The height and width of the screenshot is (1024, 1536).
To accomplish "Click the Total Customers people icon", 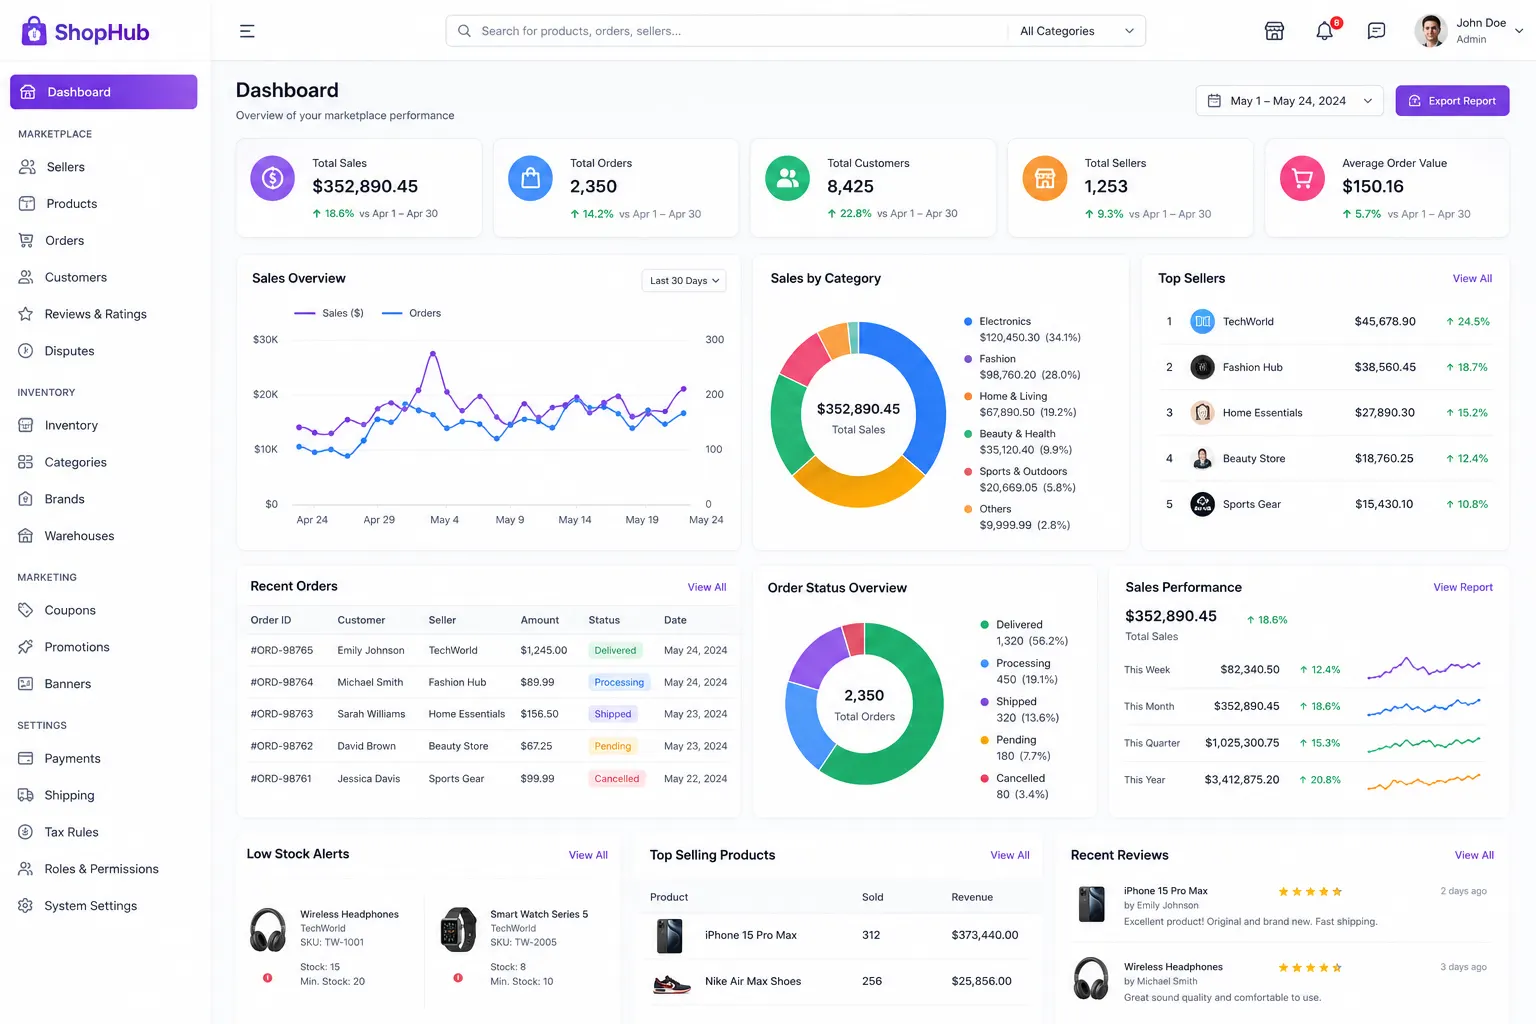I will click(x=787, y=178).
